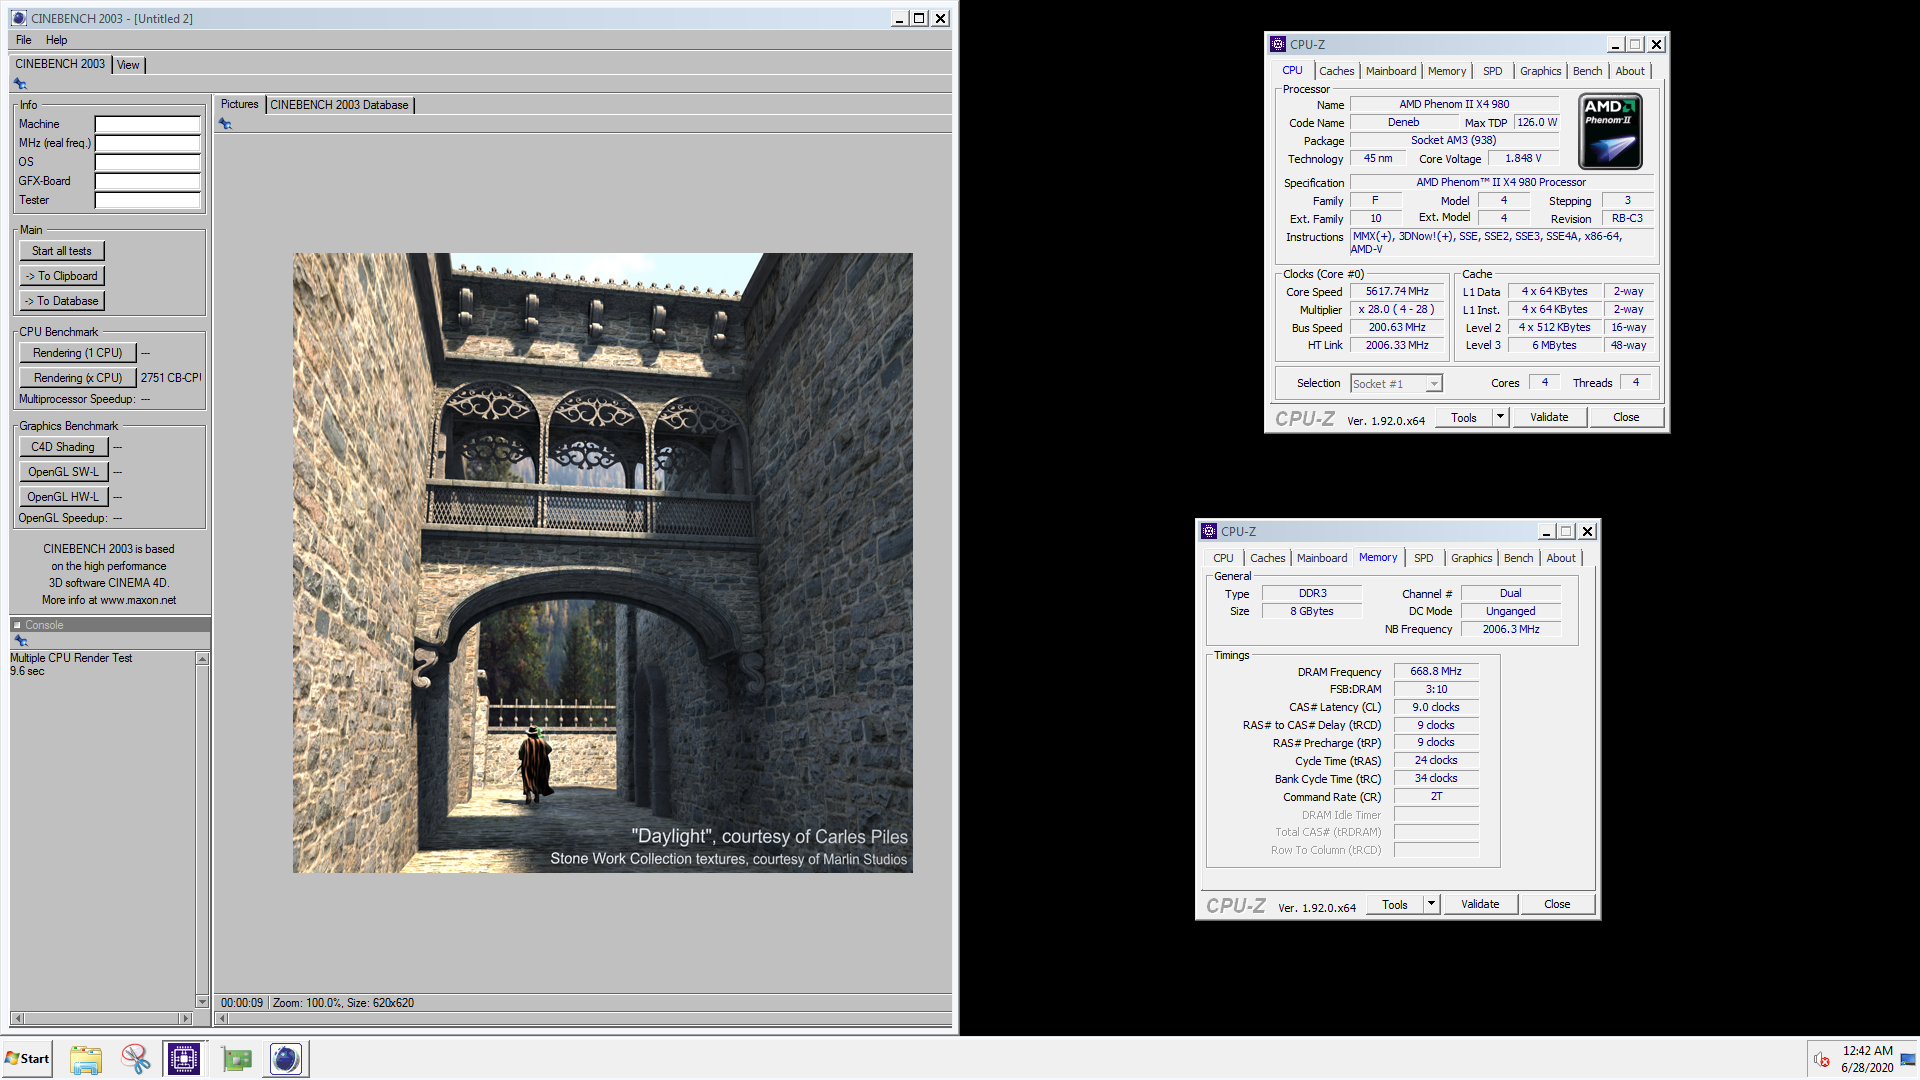The height and width of the screenshot is (1080, 1920).
Task: Click the pushpin icon below the CINEBENCH 2003 tab
Action: coord(20,84)
